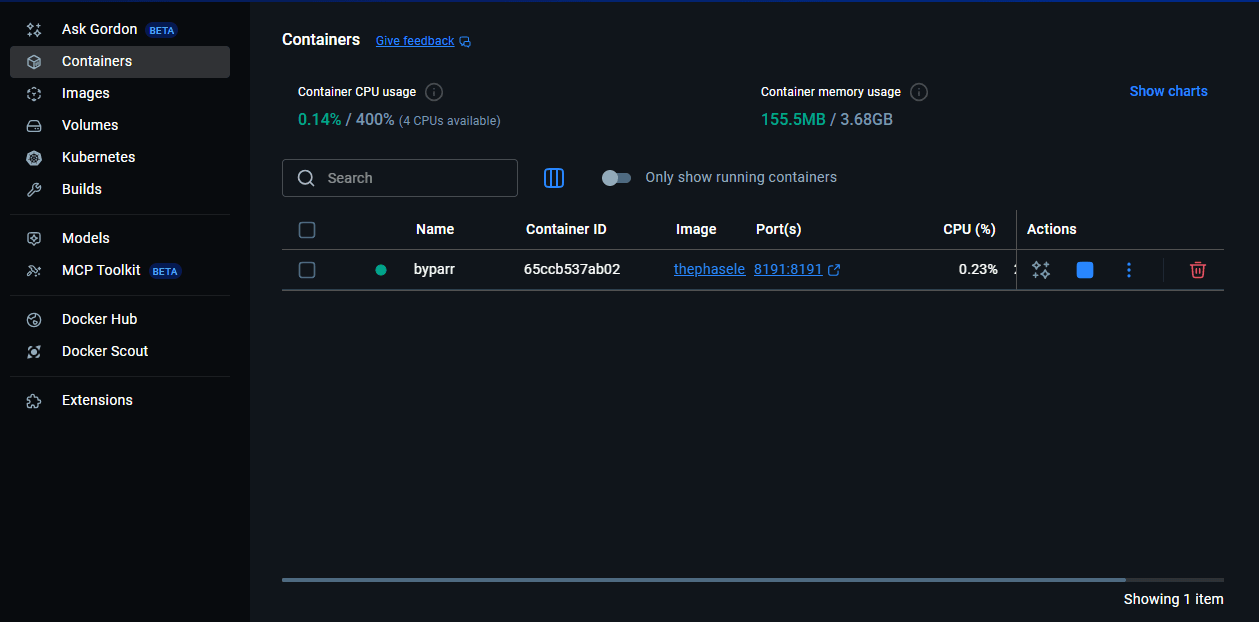The height and width of the screenshot is (622, 1259).
Task: Click the Give feedback link
Action: [x=415, y=41]
